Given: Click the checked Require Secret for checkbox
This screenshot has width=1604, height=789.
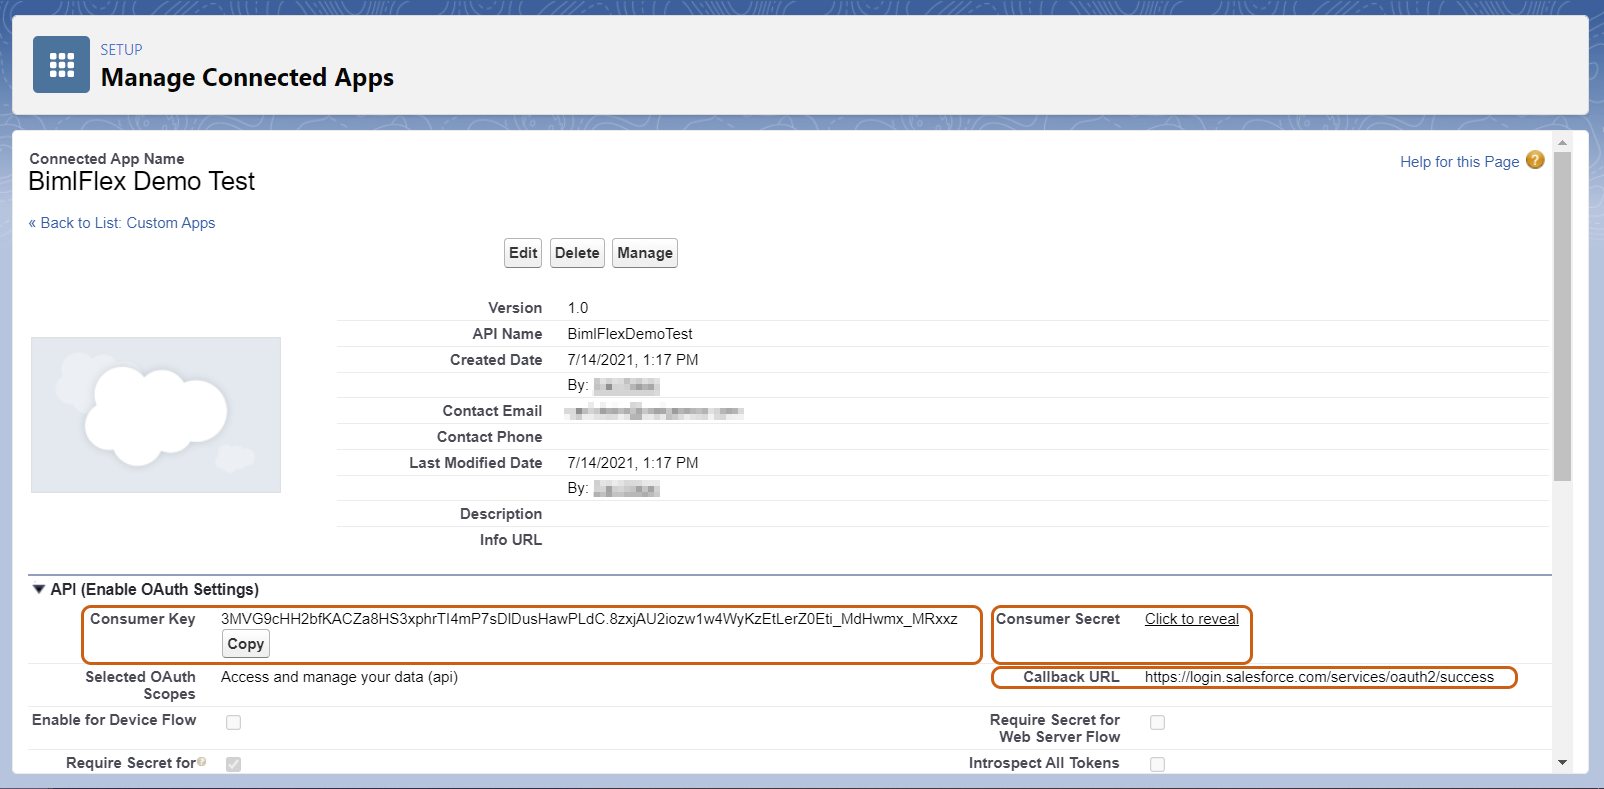Looking at the screenshot, I should (233, 764).
